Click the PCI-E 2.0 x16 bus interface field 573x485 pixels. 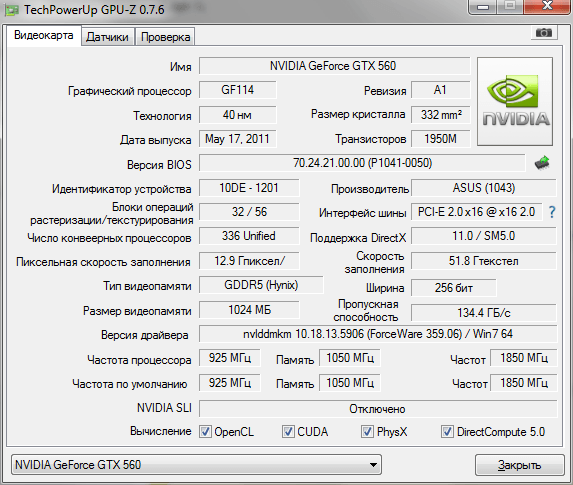click(477, 212)
